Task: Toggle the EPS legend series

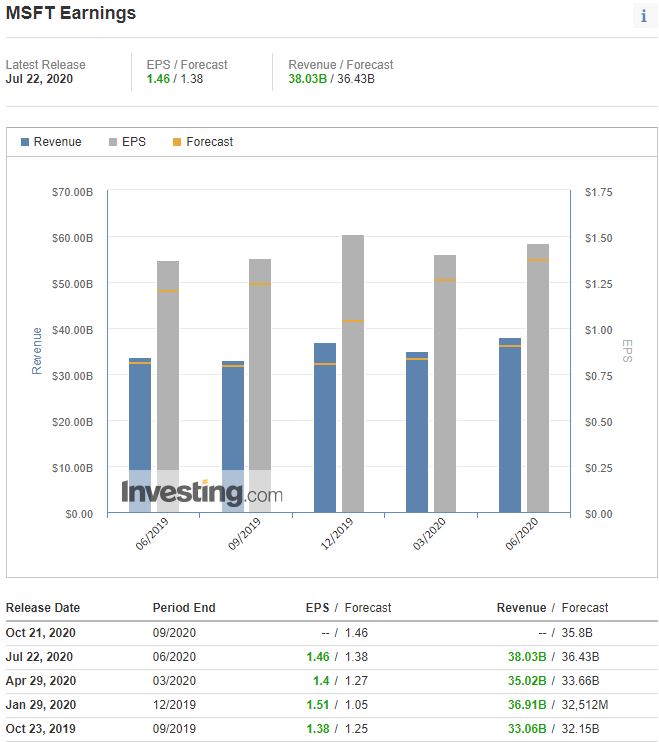Action: coord(127,142)
